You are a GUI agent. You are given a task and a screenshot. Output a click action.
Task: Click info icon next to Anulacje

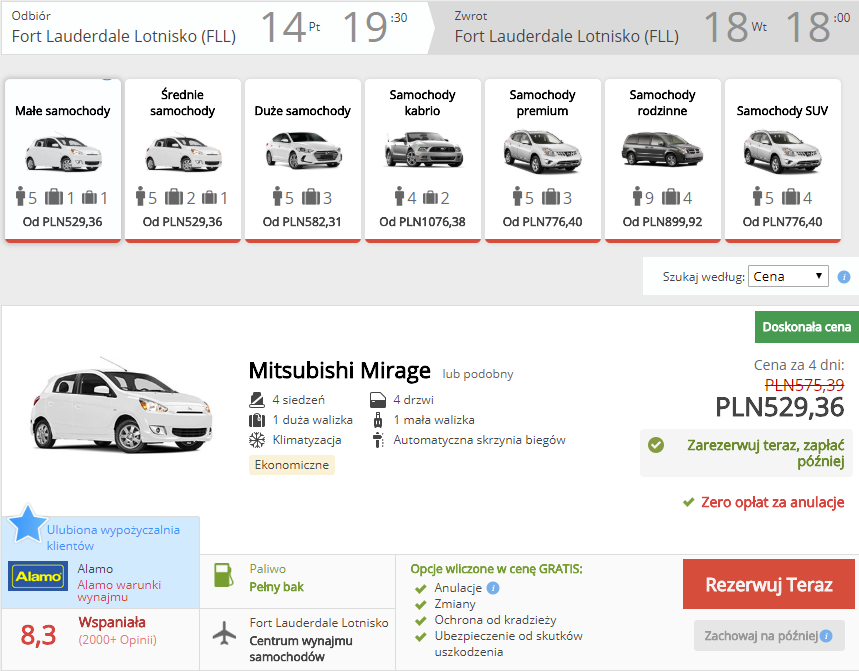tap(493, 588)
